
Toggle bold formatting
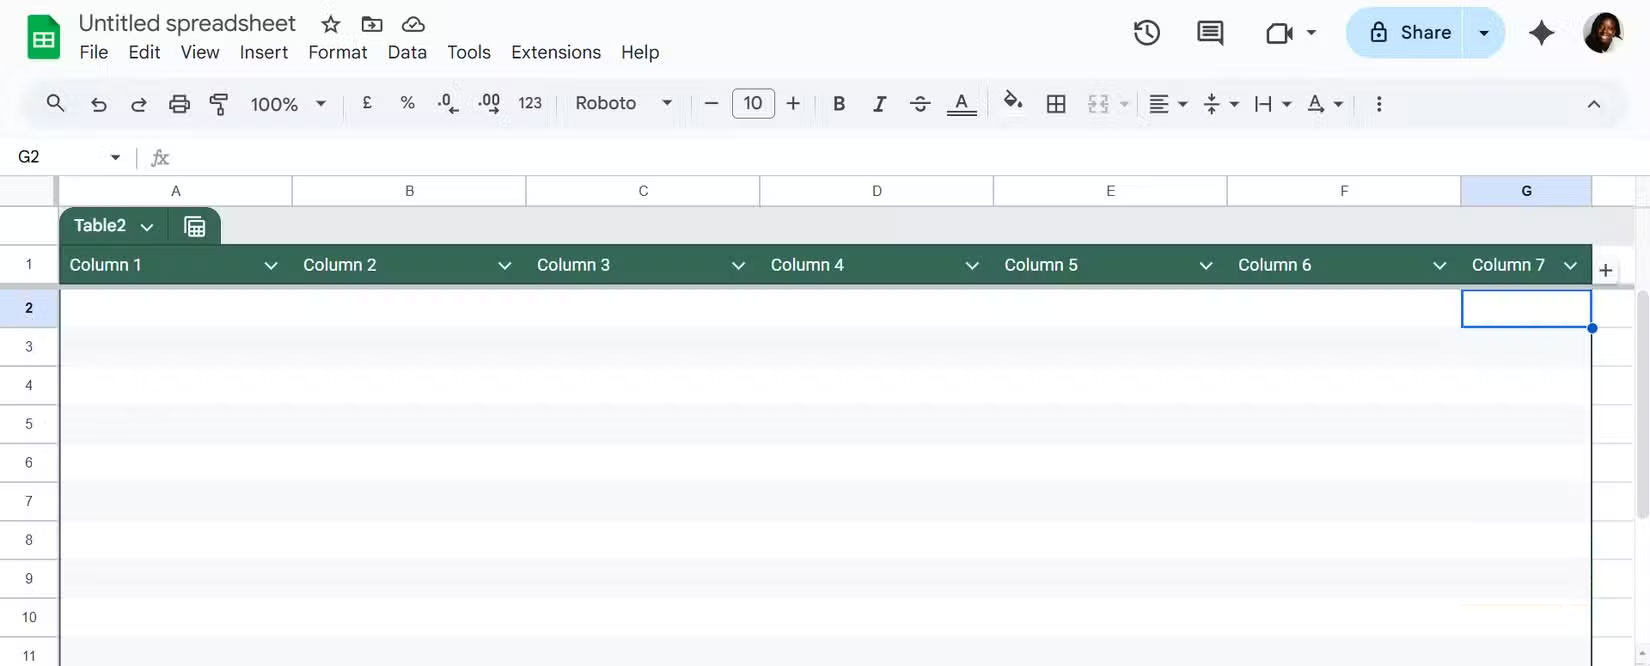pos(839,104)
